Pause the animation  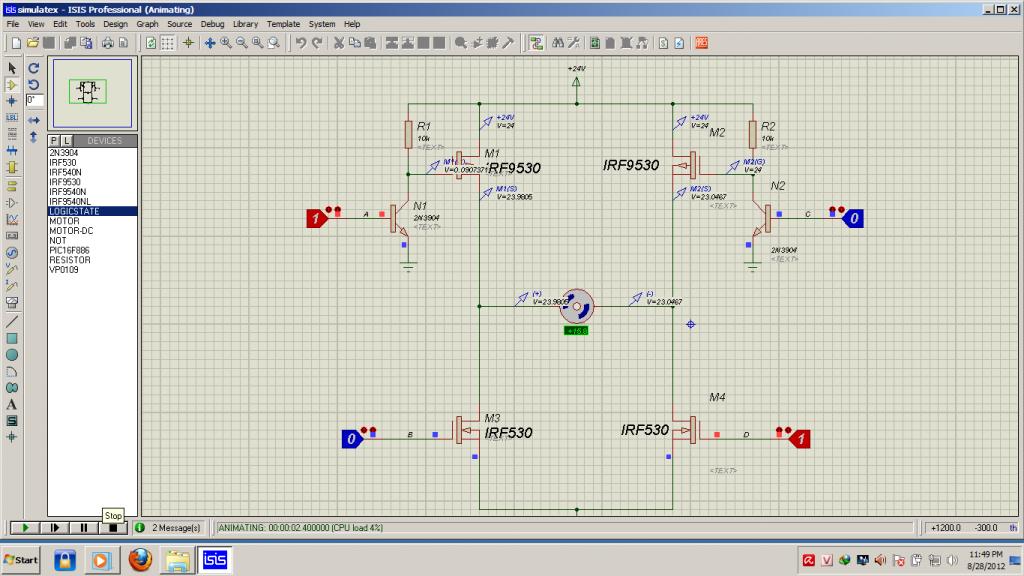point(84,527)
